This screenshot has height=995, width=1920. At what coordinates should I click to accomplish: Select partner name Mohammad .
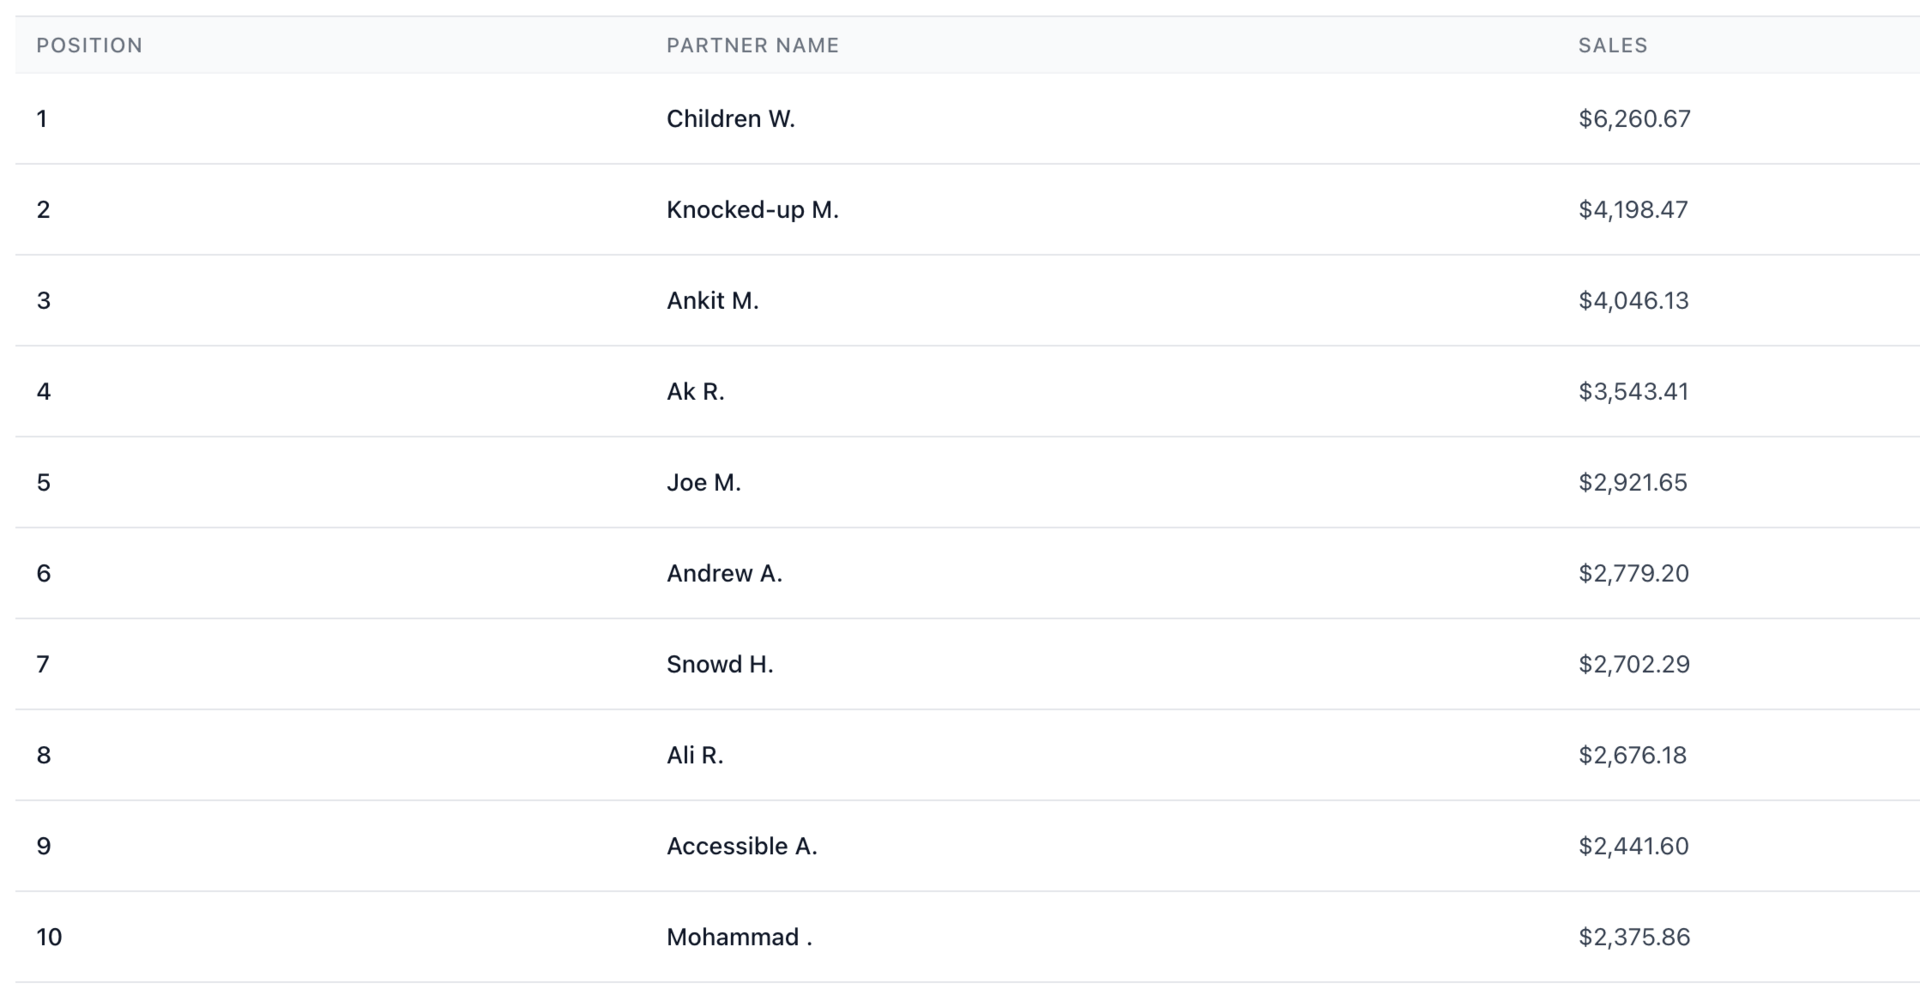click(739, 938)
